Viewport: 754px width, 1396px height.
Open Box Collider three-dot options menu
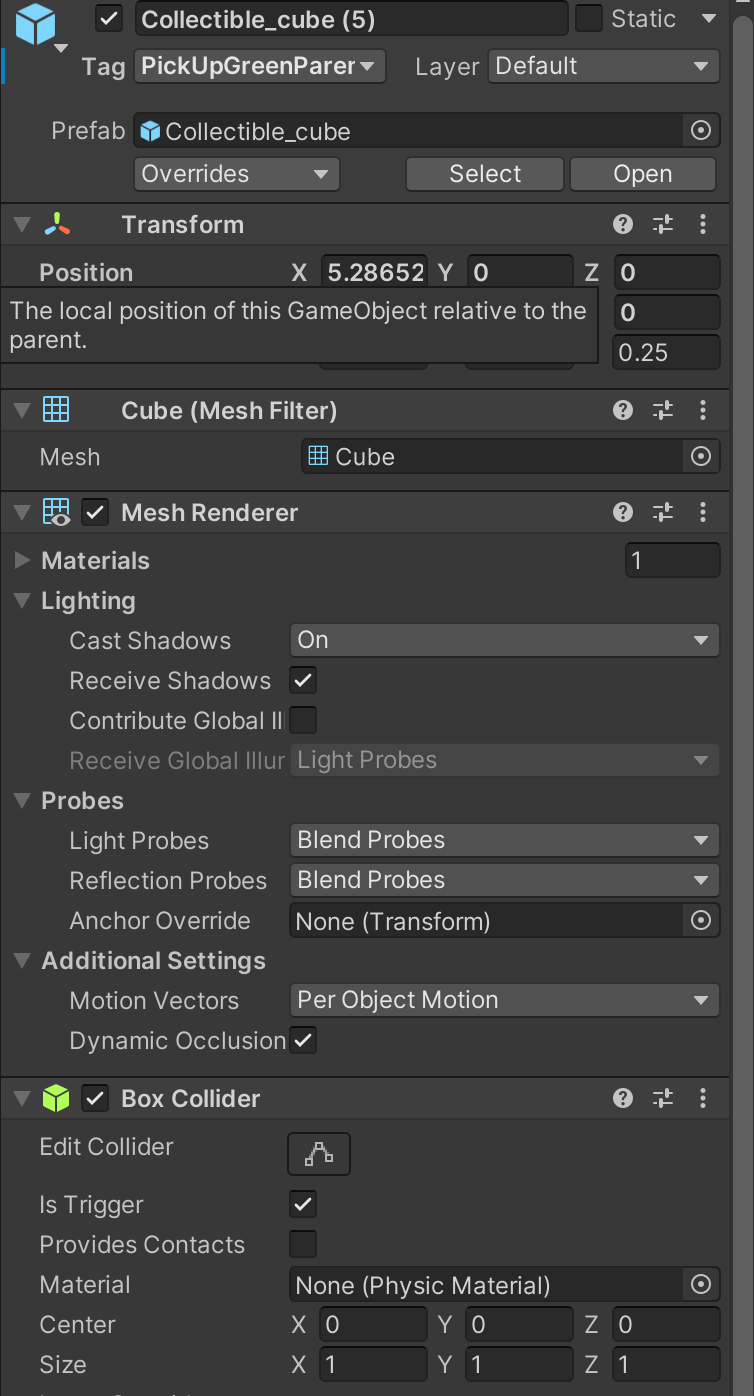(x=703, y=1099)
